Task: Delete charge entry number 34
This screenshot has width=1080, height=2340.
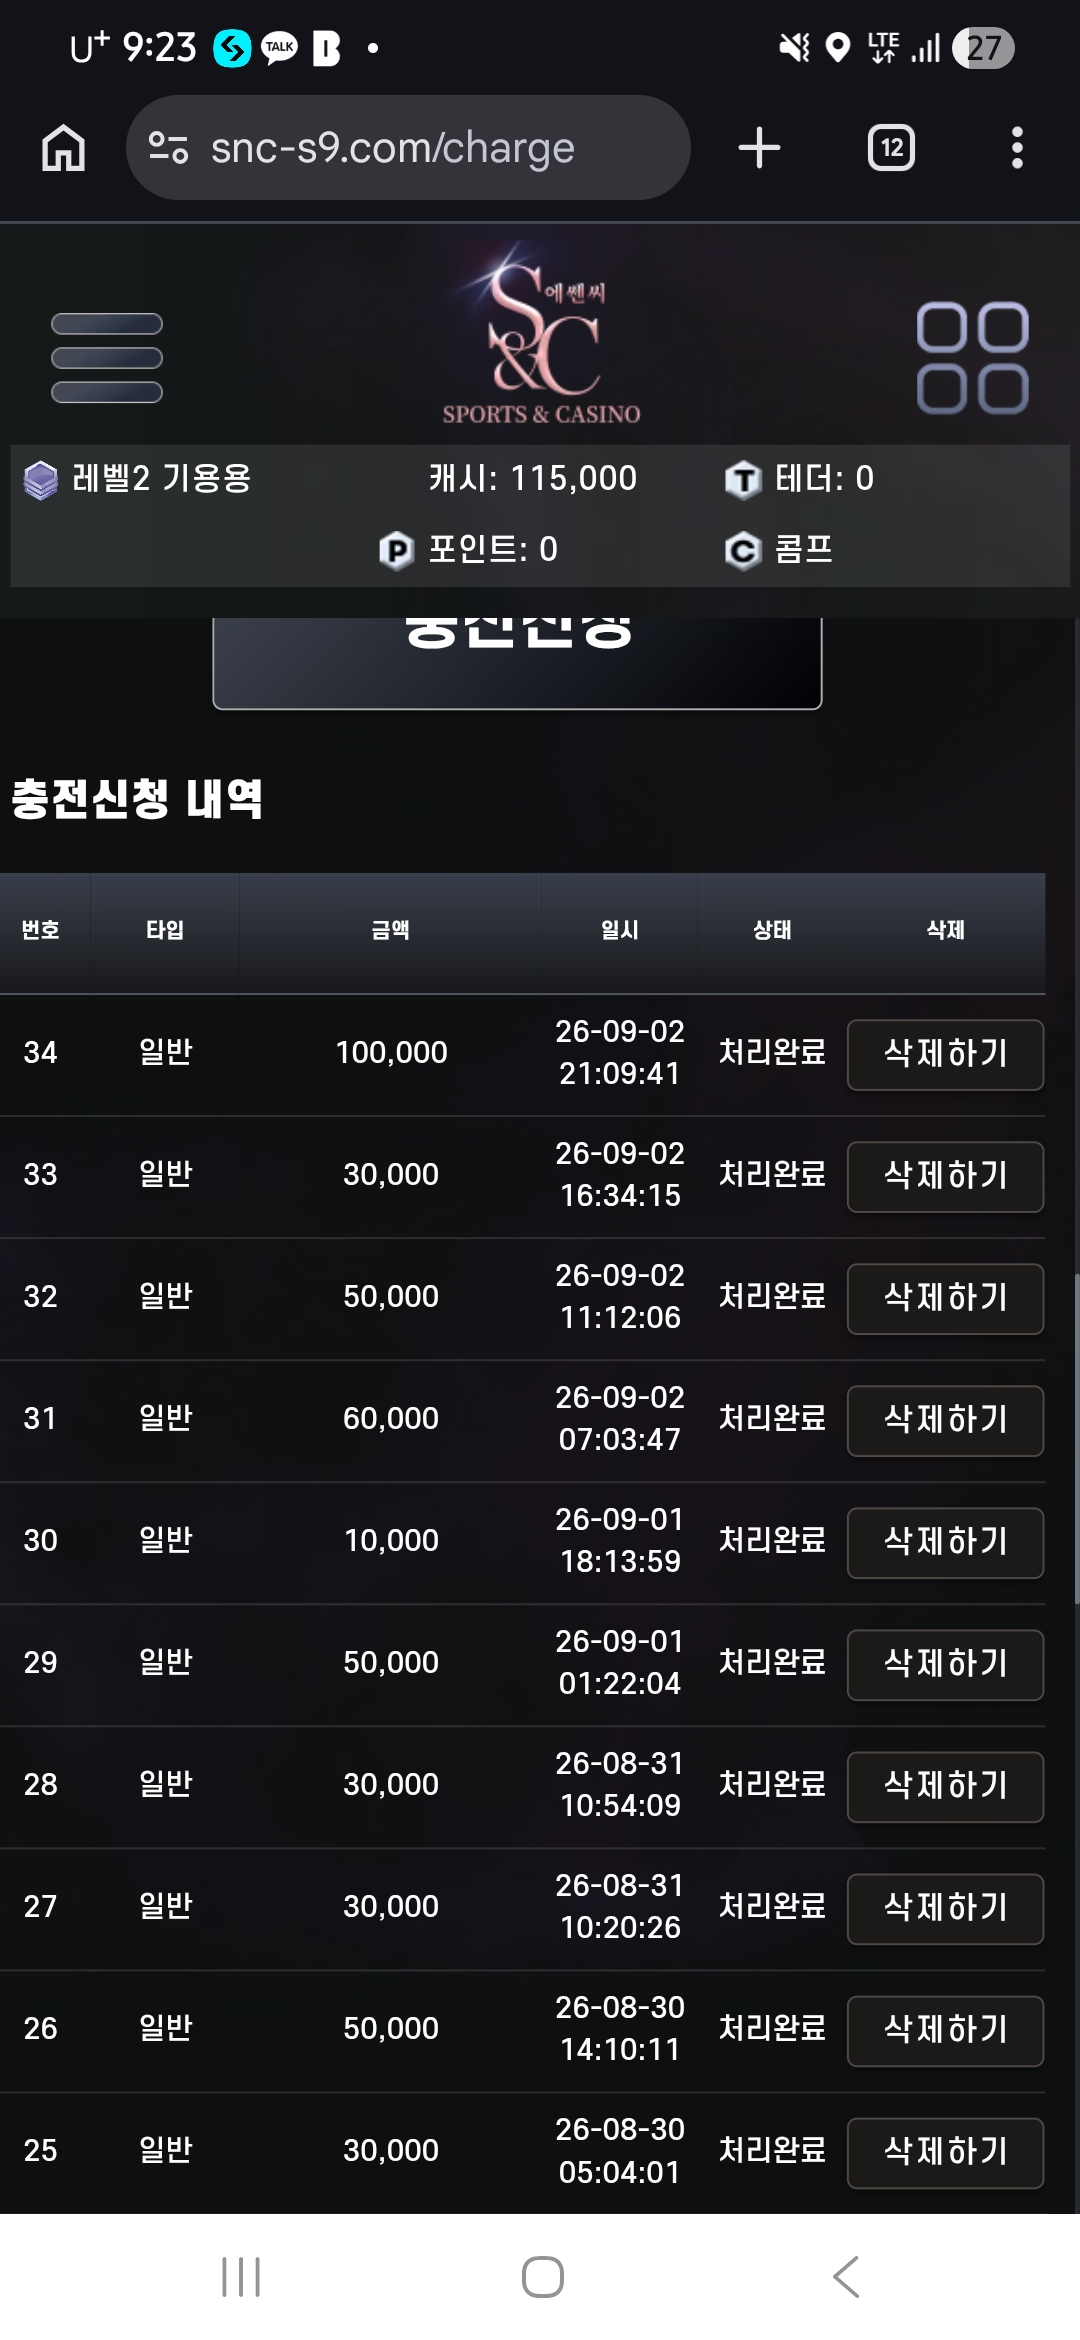Action: point(945,1054)
